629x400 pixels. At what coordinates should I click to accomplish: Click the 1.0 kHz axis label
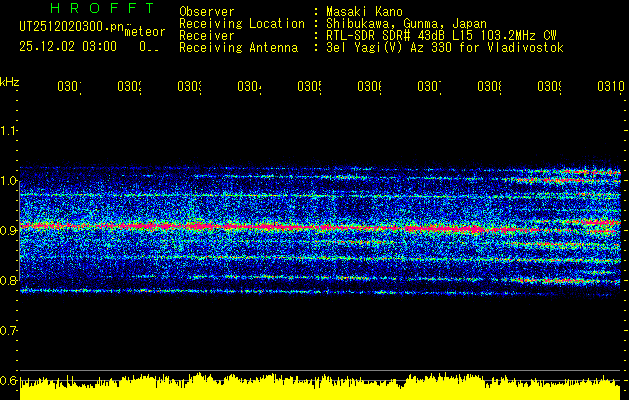(x=8, y=181)
